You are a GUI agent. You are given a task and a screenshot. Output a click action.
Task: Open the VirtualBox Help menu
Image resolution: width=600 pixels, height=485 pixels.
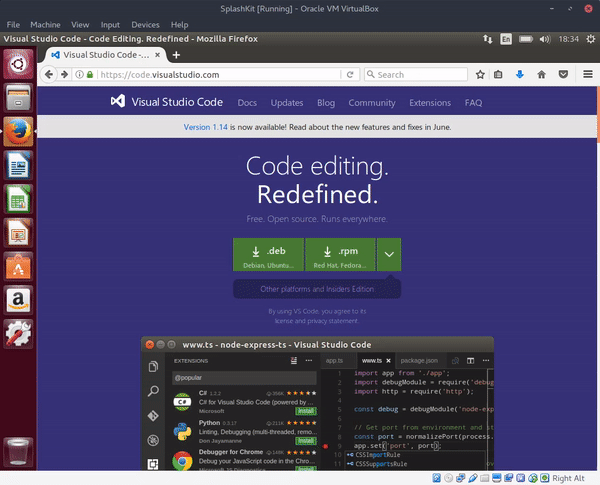179,25
